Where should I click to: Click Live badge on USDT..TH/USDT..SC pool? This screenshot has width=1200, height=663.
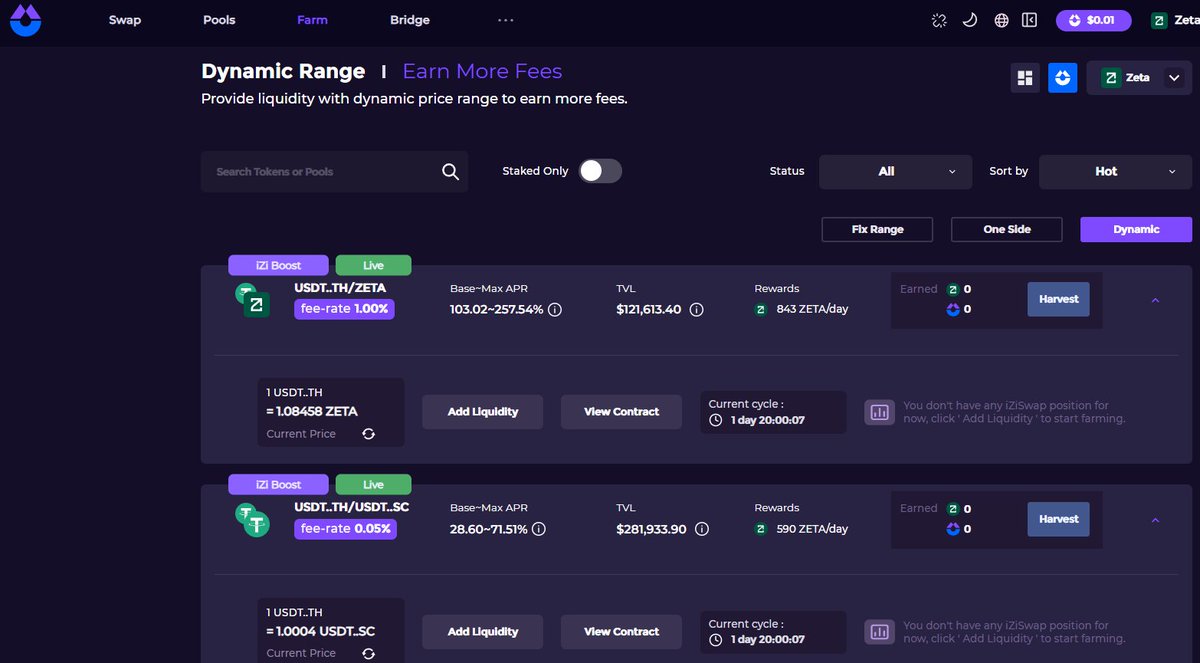point(373,485)
